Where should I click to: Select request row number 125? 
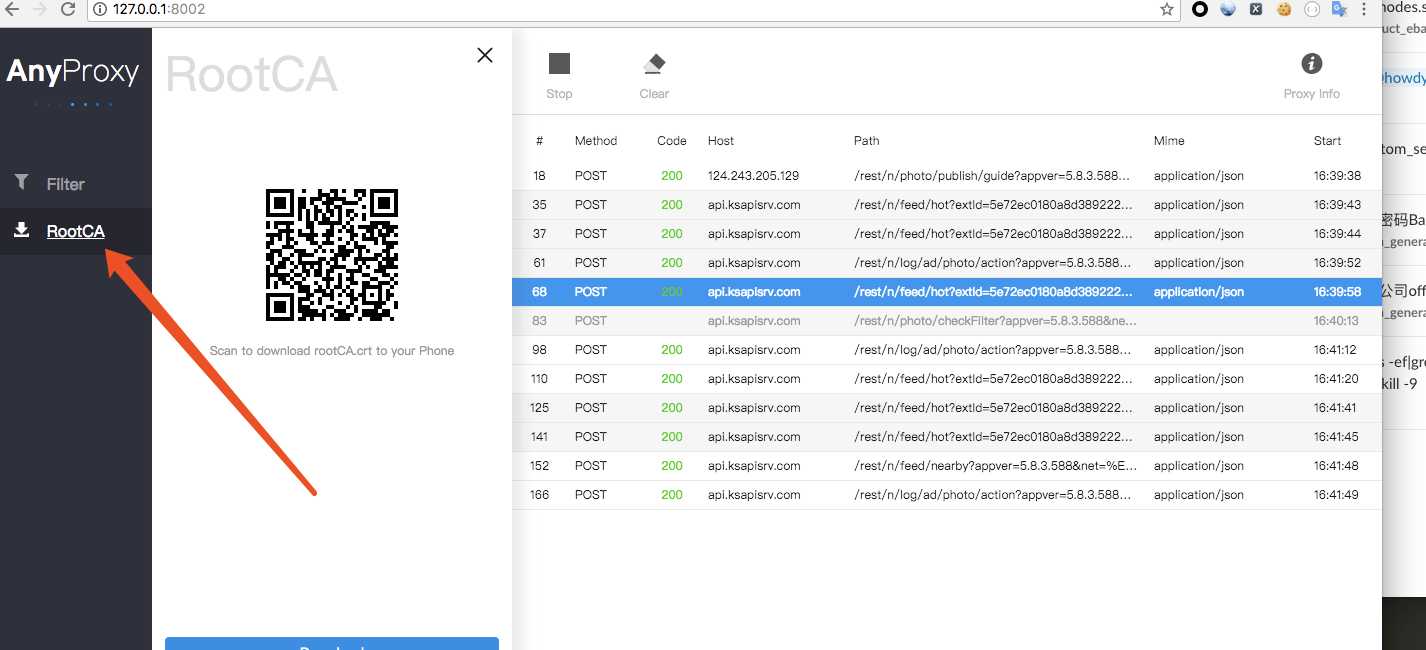(x=946, y=408)
